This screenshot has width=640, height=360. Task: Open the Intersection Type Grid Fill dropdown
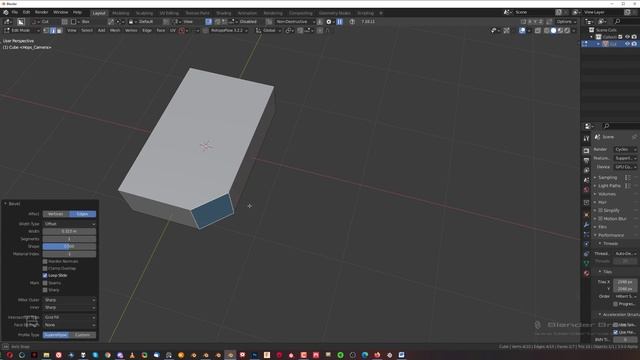(x=69, y=317)
